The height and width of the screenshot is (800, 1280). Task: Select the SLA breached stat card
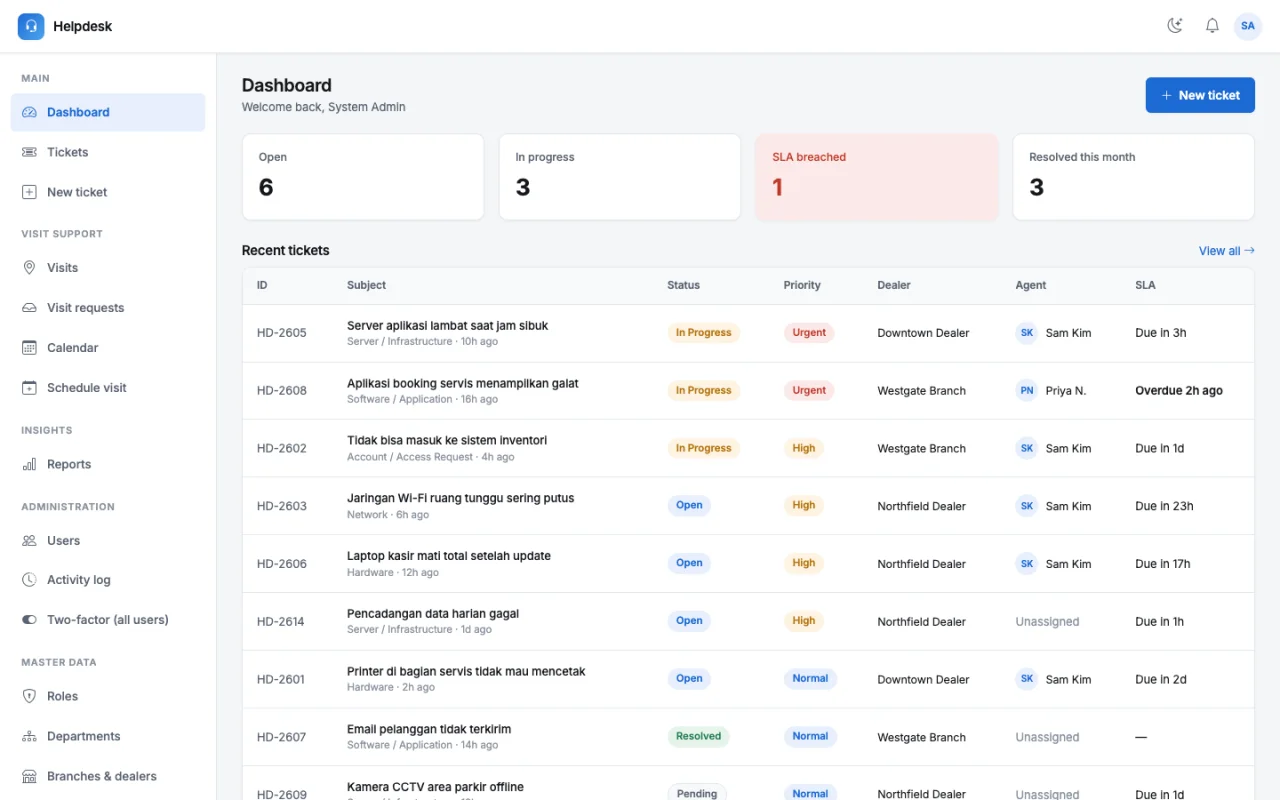(877, 177)
